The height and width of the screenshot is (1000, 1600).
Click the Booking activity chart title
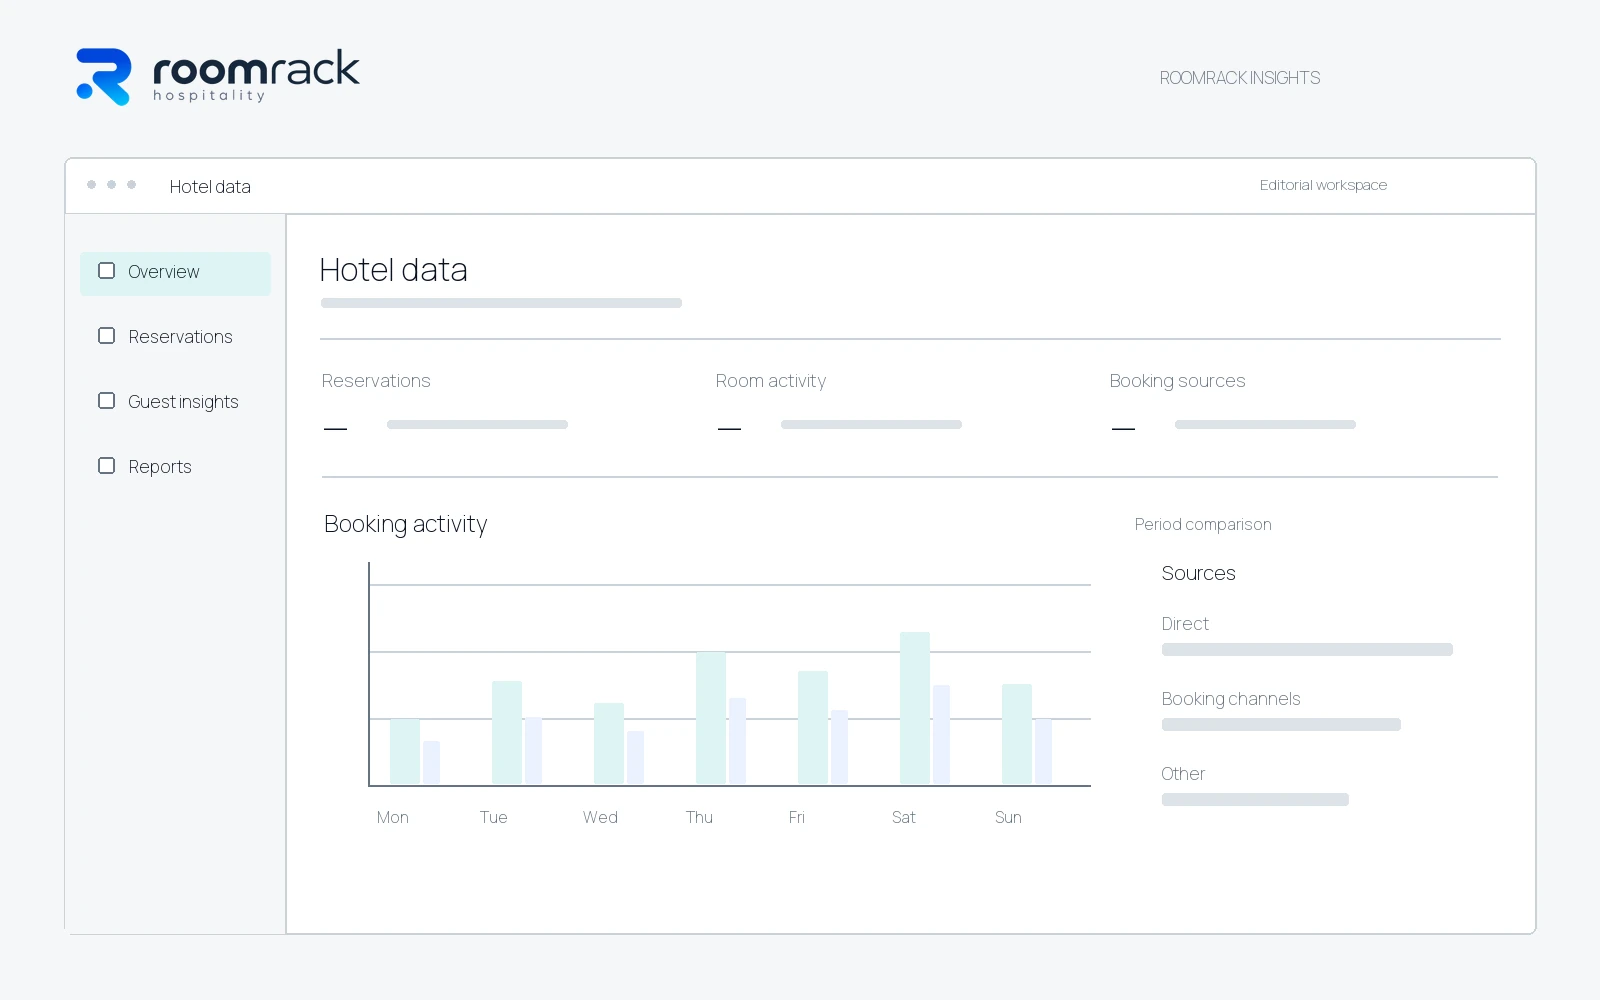(405, 524)
